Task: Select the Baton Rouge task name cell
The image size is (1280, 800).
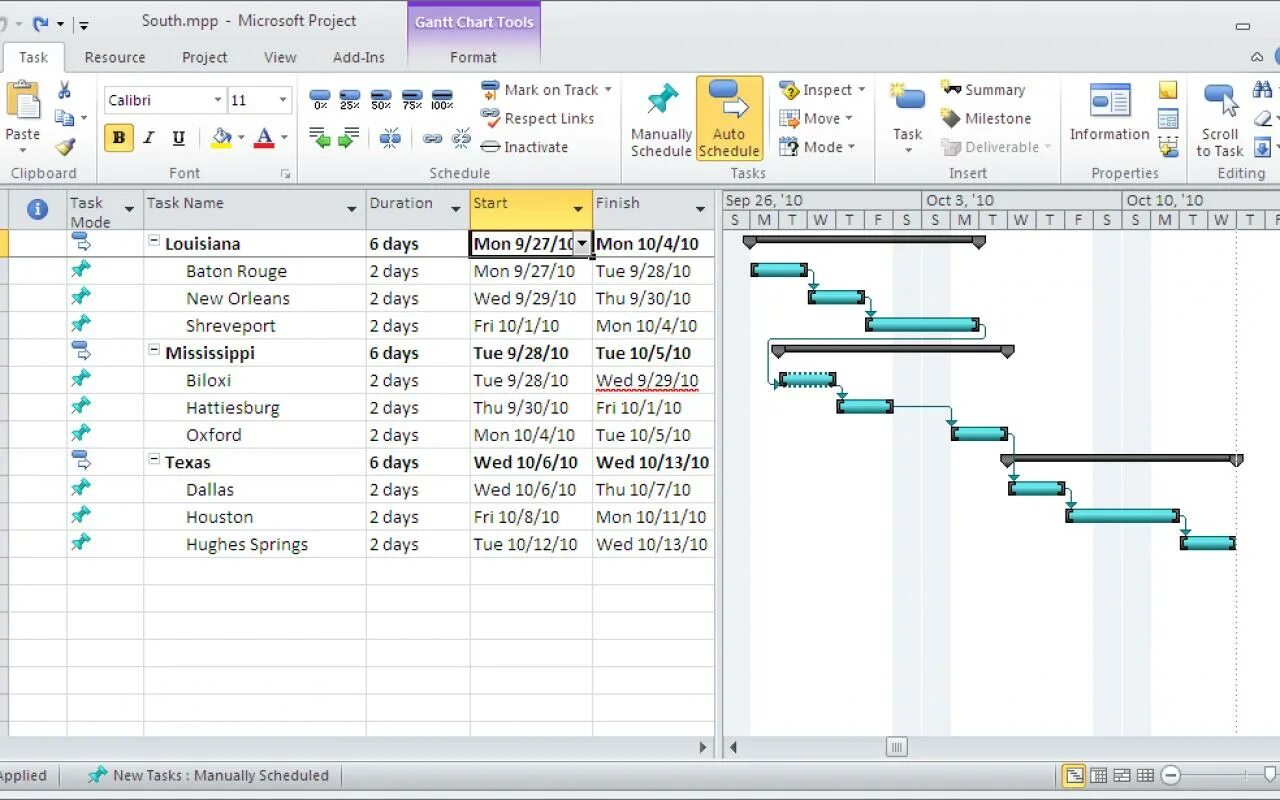Action: (255, 271)
